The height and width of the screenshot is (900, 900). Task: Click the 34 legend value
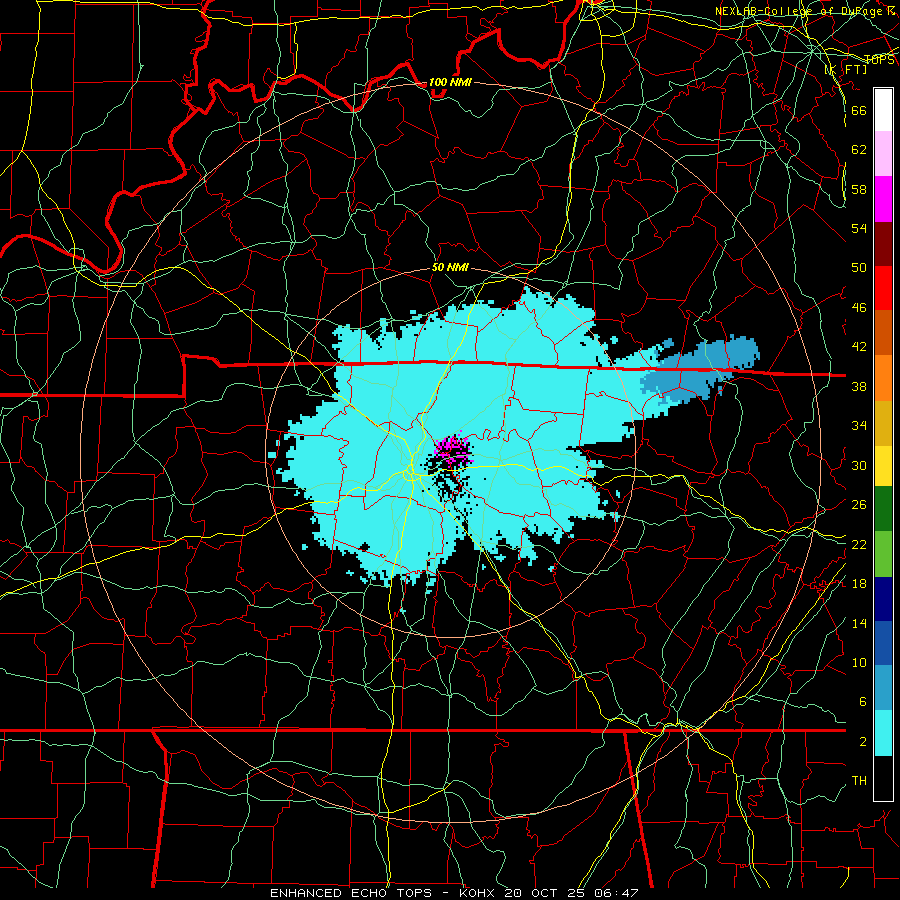[859, 426]
